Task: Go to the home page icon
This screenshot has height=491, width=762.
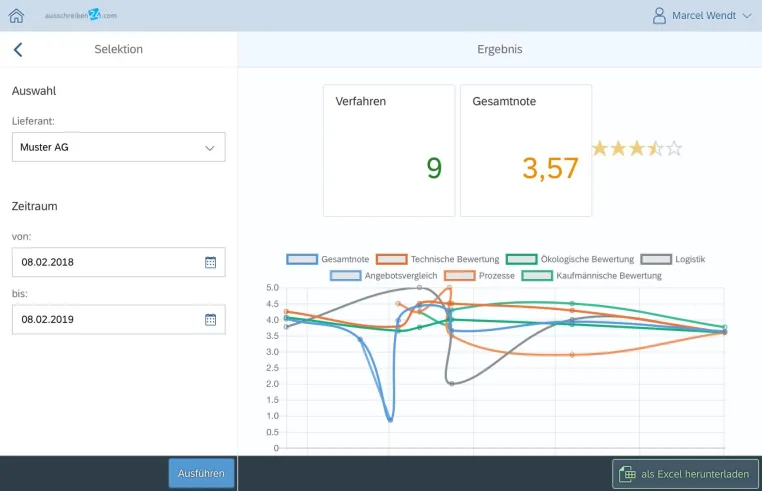Action: point(17,16)
